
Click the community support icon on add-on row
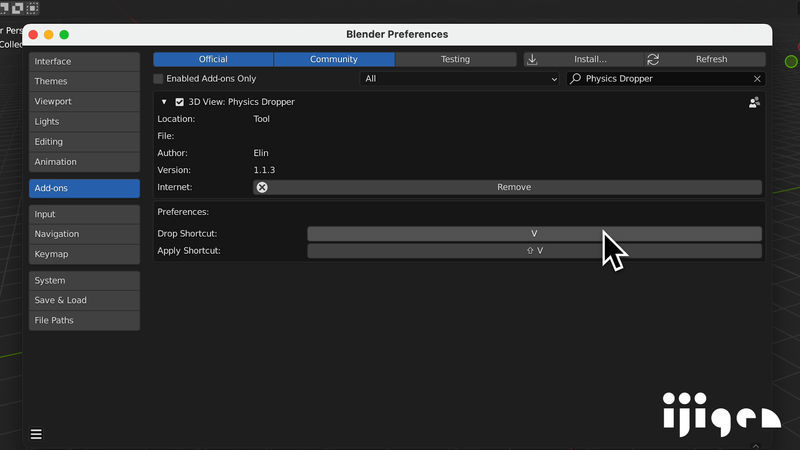coord(754,103)
